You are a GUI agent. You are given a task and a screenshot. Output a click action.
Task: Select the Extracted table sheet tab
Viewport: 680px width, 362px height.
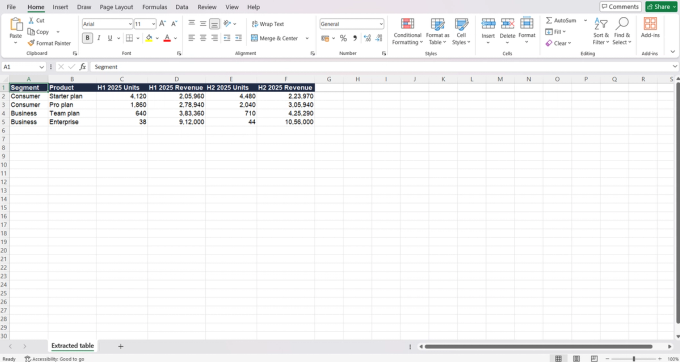(72, 346)
